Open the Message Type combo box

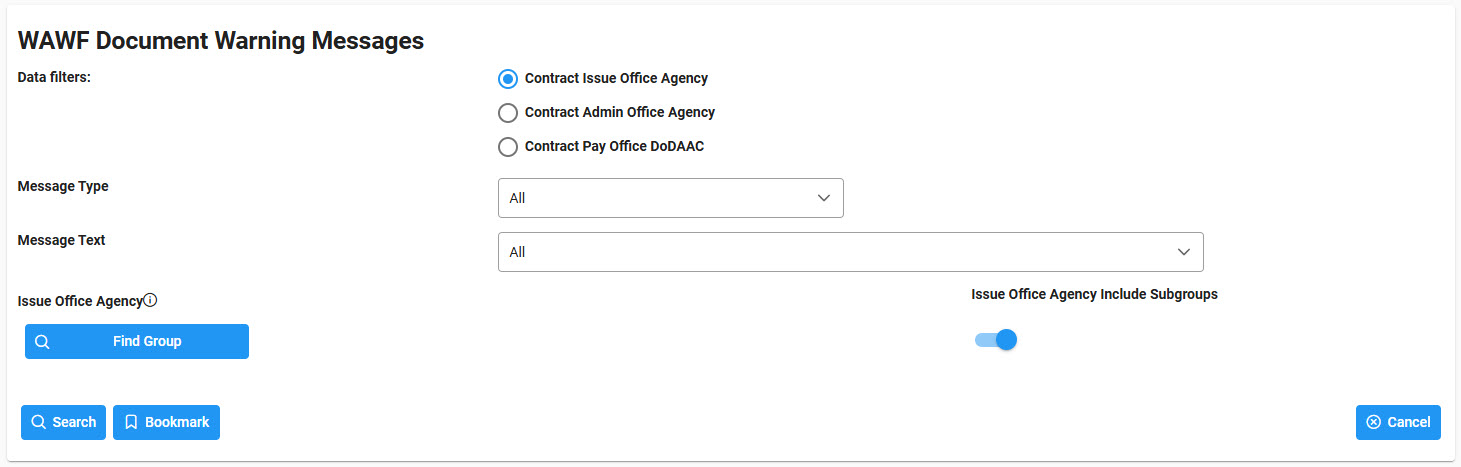click(671, 198)
